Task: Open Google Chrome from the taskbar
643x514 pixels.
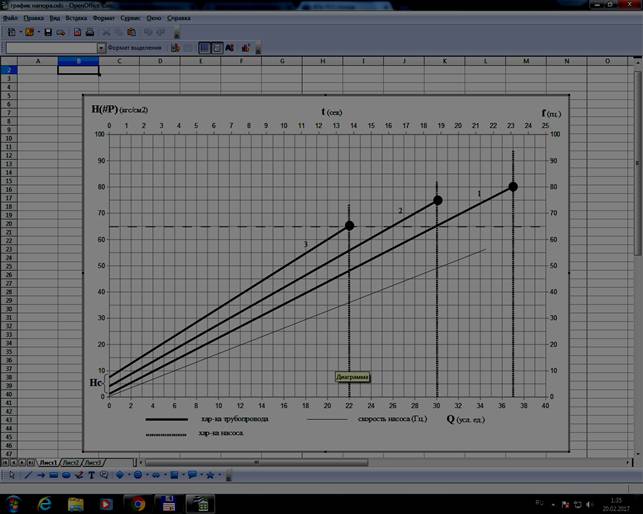Action: [137, 503]
